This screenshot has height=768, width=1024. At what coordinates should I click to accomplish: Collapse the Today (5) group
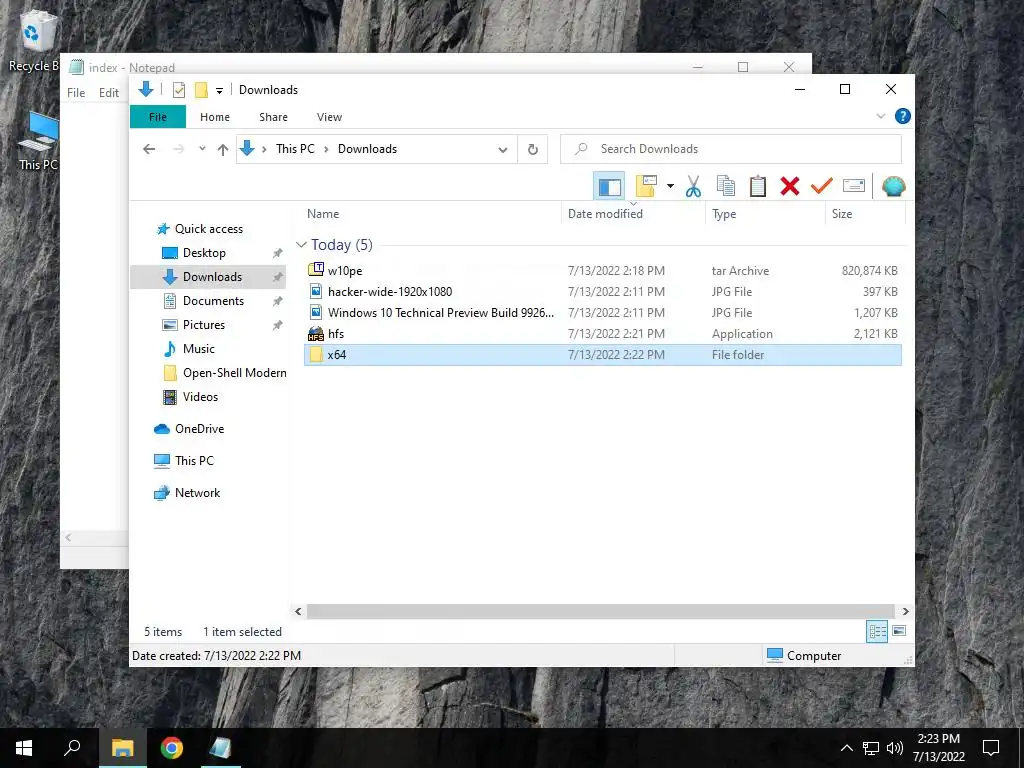[301, 245]
